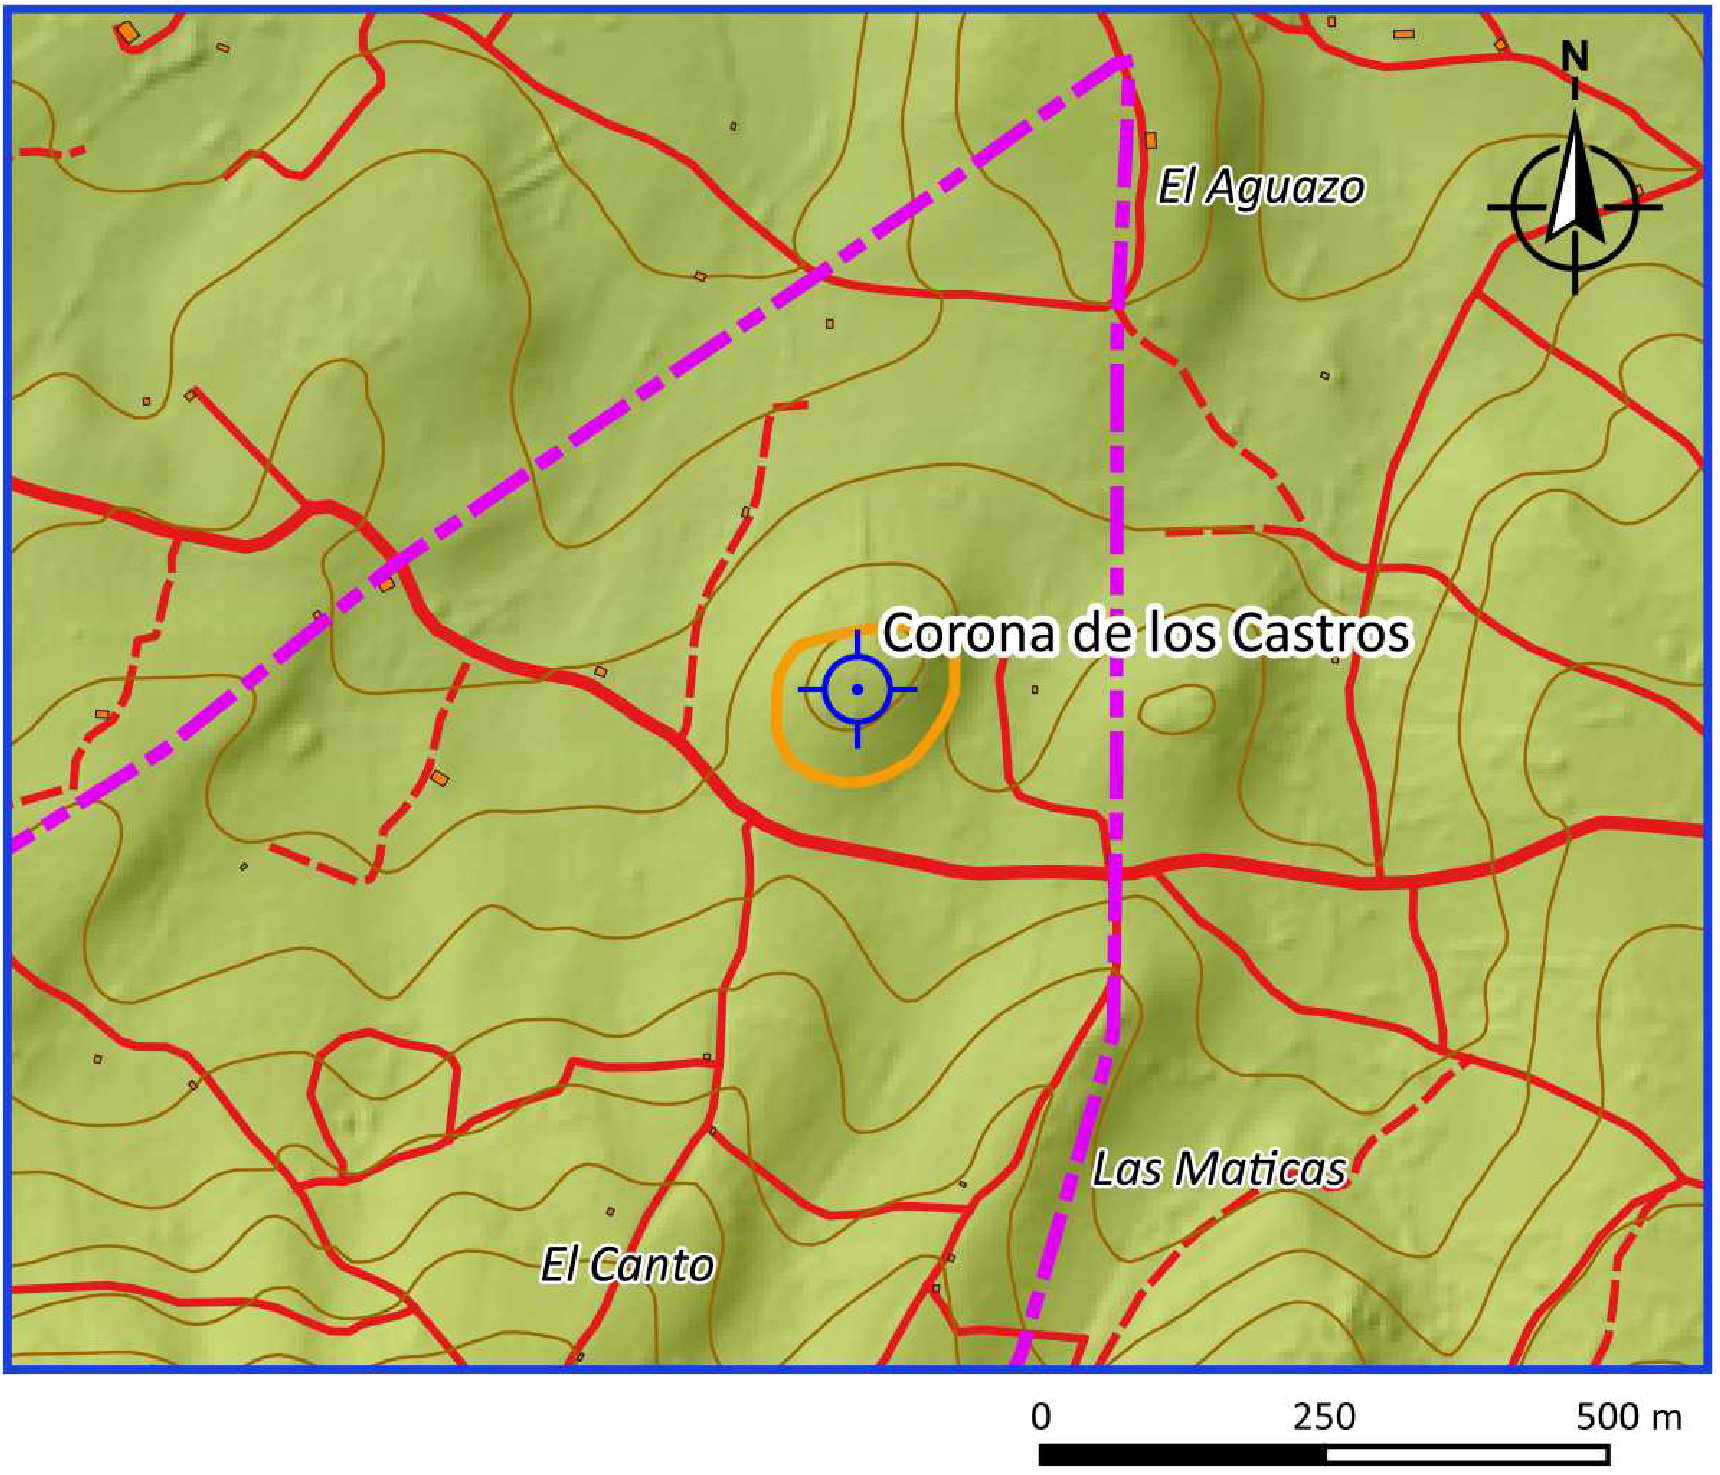Click the blue crosshair site marker
Screen dimensions: 1720x1475
click(x=857, y=689)
